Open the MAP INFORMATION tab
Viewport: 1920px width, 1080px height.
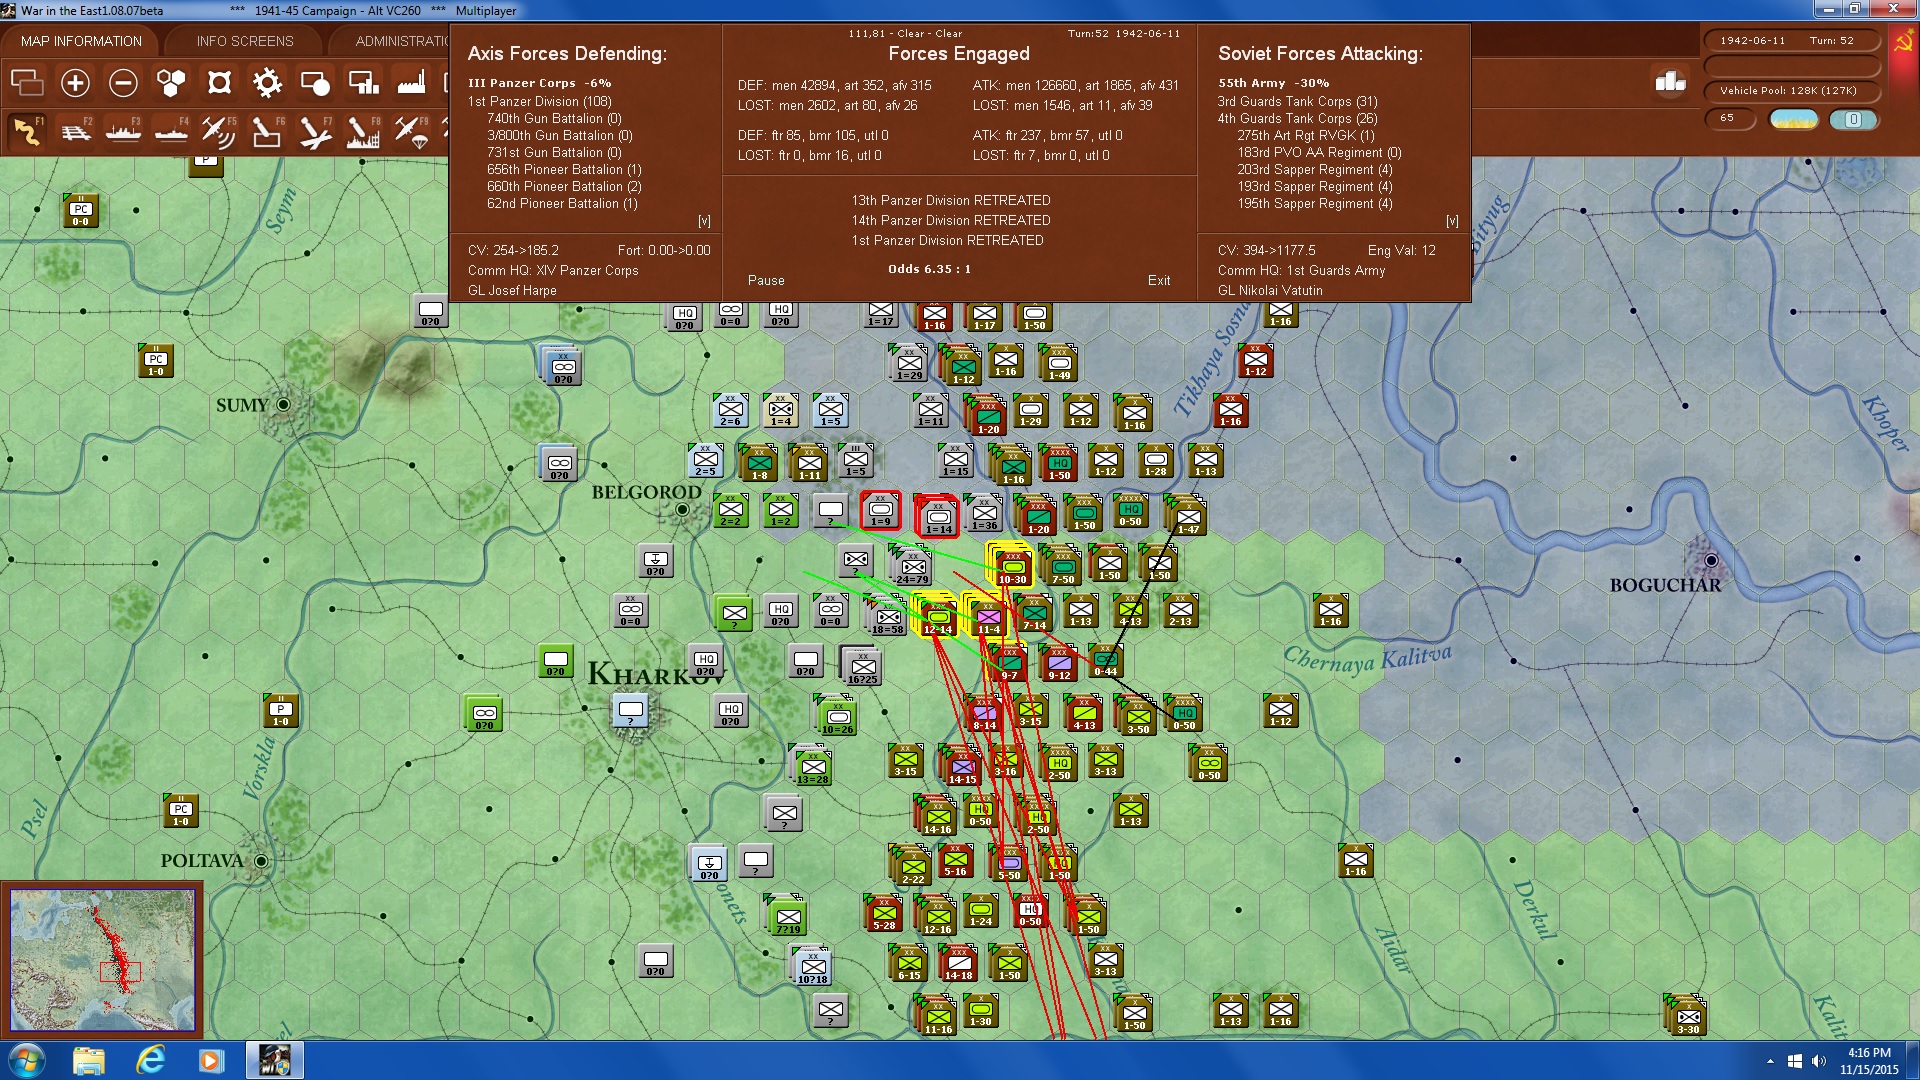click(x=81, y=41)
